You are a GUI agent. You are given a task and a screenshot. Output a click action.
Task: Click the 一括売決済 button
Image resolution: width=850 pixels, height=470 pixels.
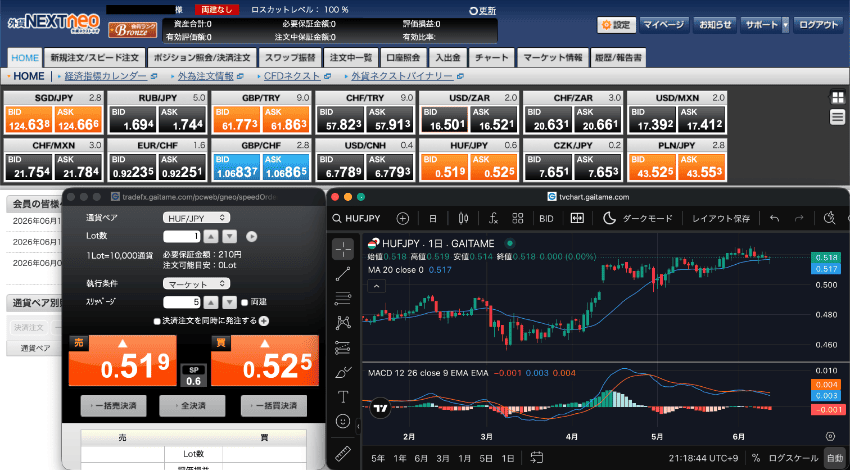[x=113, y=405]
